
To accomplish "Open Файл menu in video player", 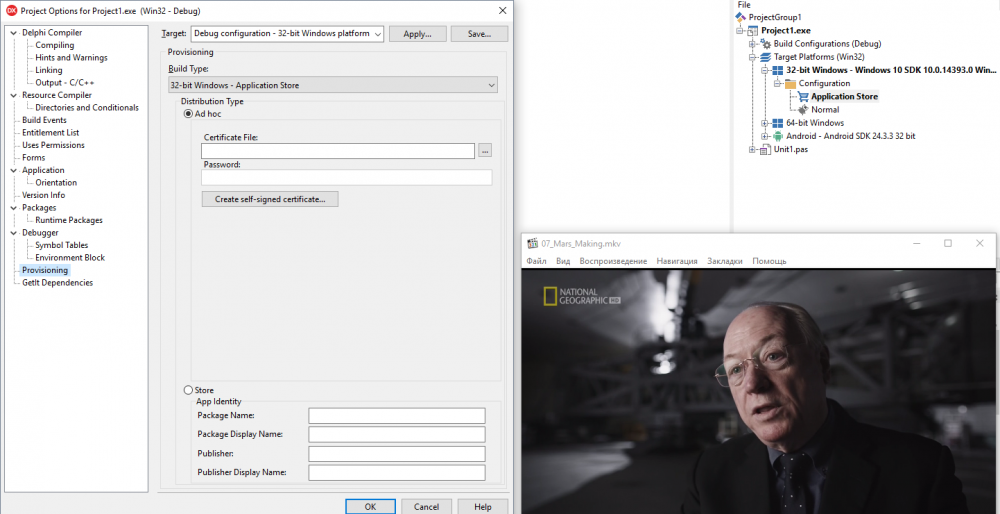I will [x=536, y=261].
